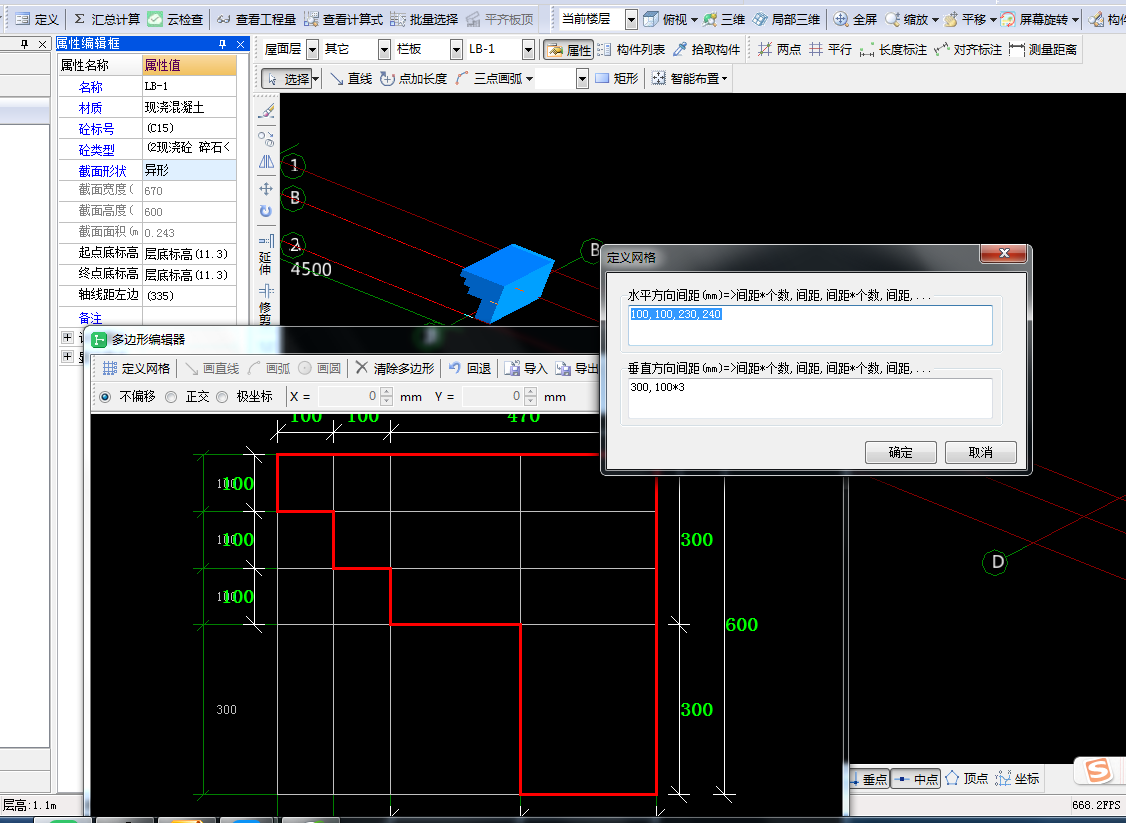The height and width of the screenshot is (823, 1126).
Task: Select 平行 parallel axis tool
Action: [x=830, y=50]
